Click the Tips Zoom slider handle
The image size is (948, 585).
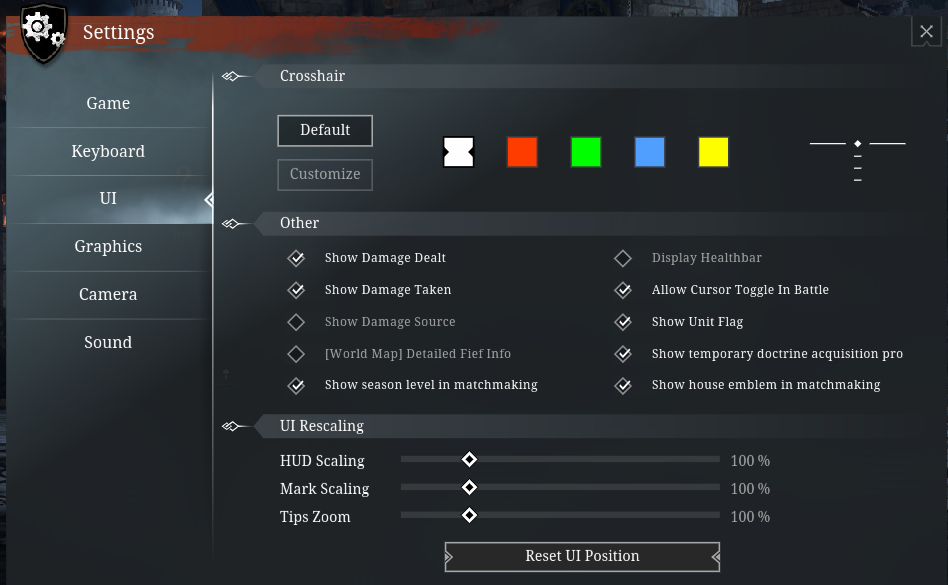tap(469, 516)
